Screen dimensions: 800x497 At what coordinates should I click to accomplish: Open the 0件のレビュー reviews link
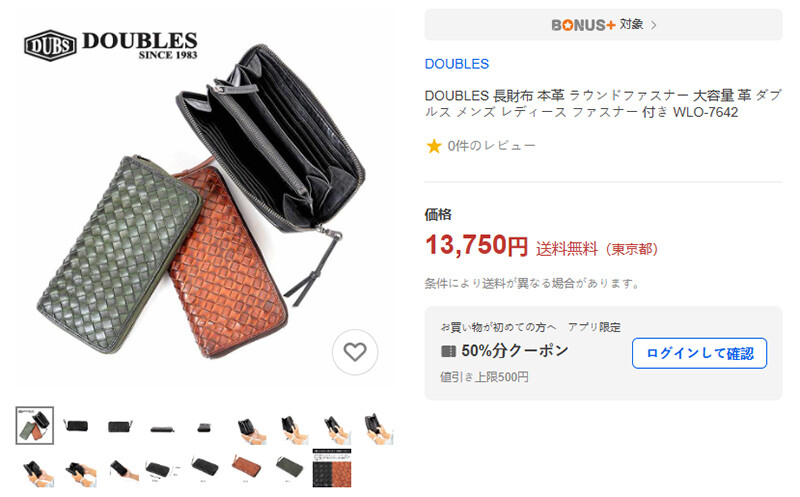(491, 146)
